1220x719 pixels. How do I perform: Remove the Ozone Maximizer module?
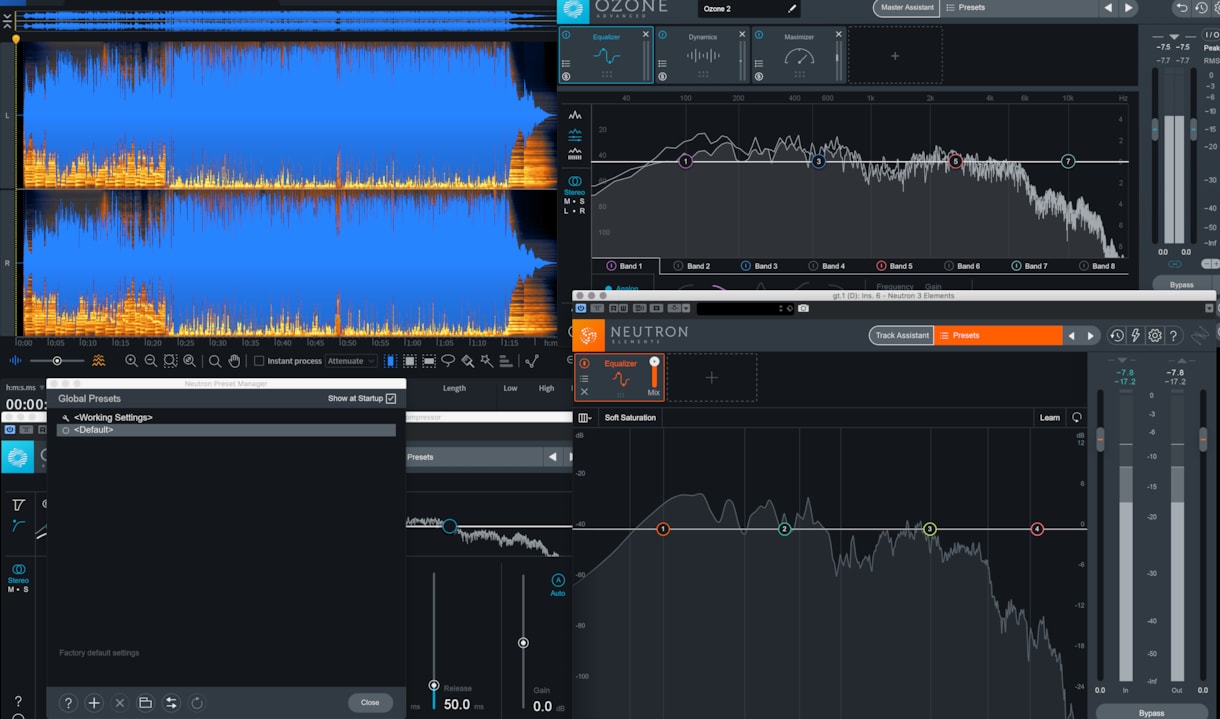[839, 34]
